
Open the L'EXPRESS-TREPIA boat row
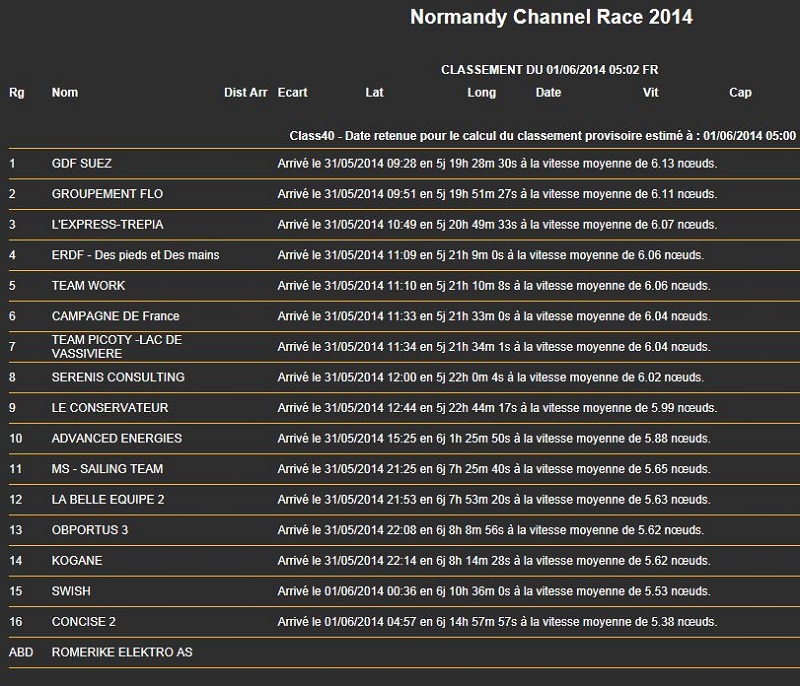click(x=107, y=224)
